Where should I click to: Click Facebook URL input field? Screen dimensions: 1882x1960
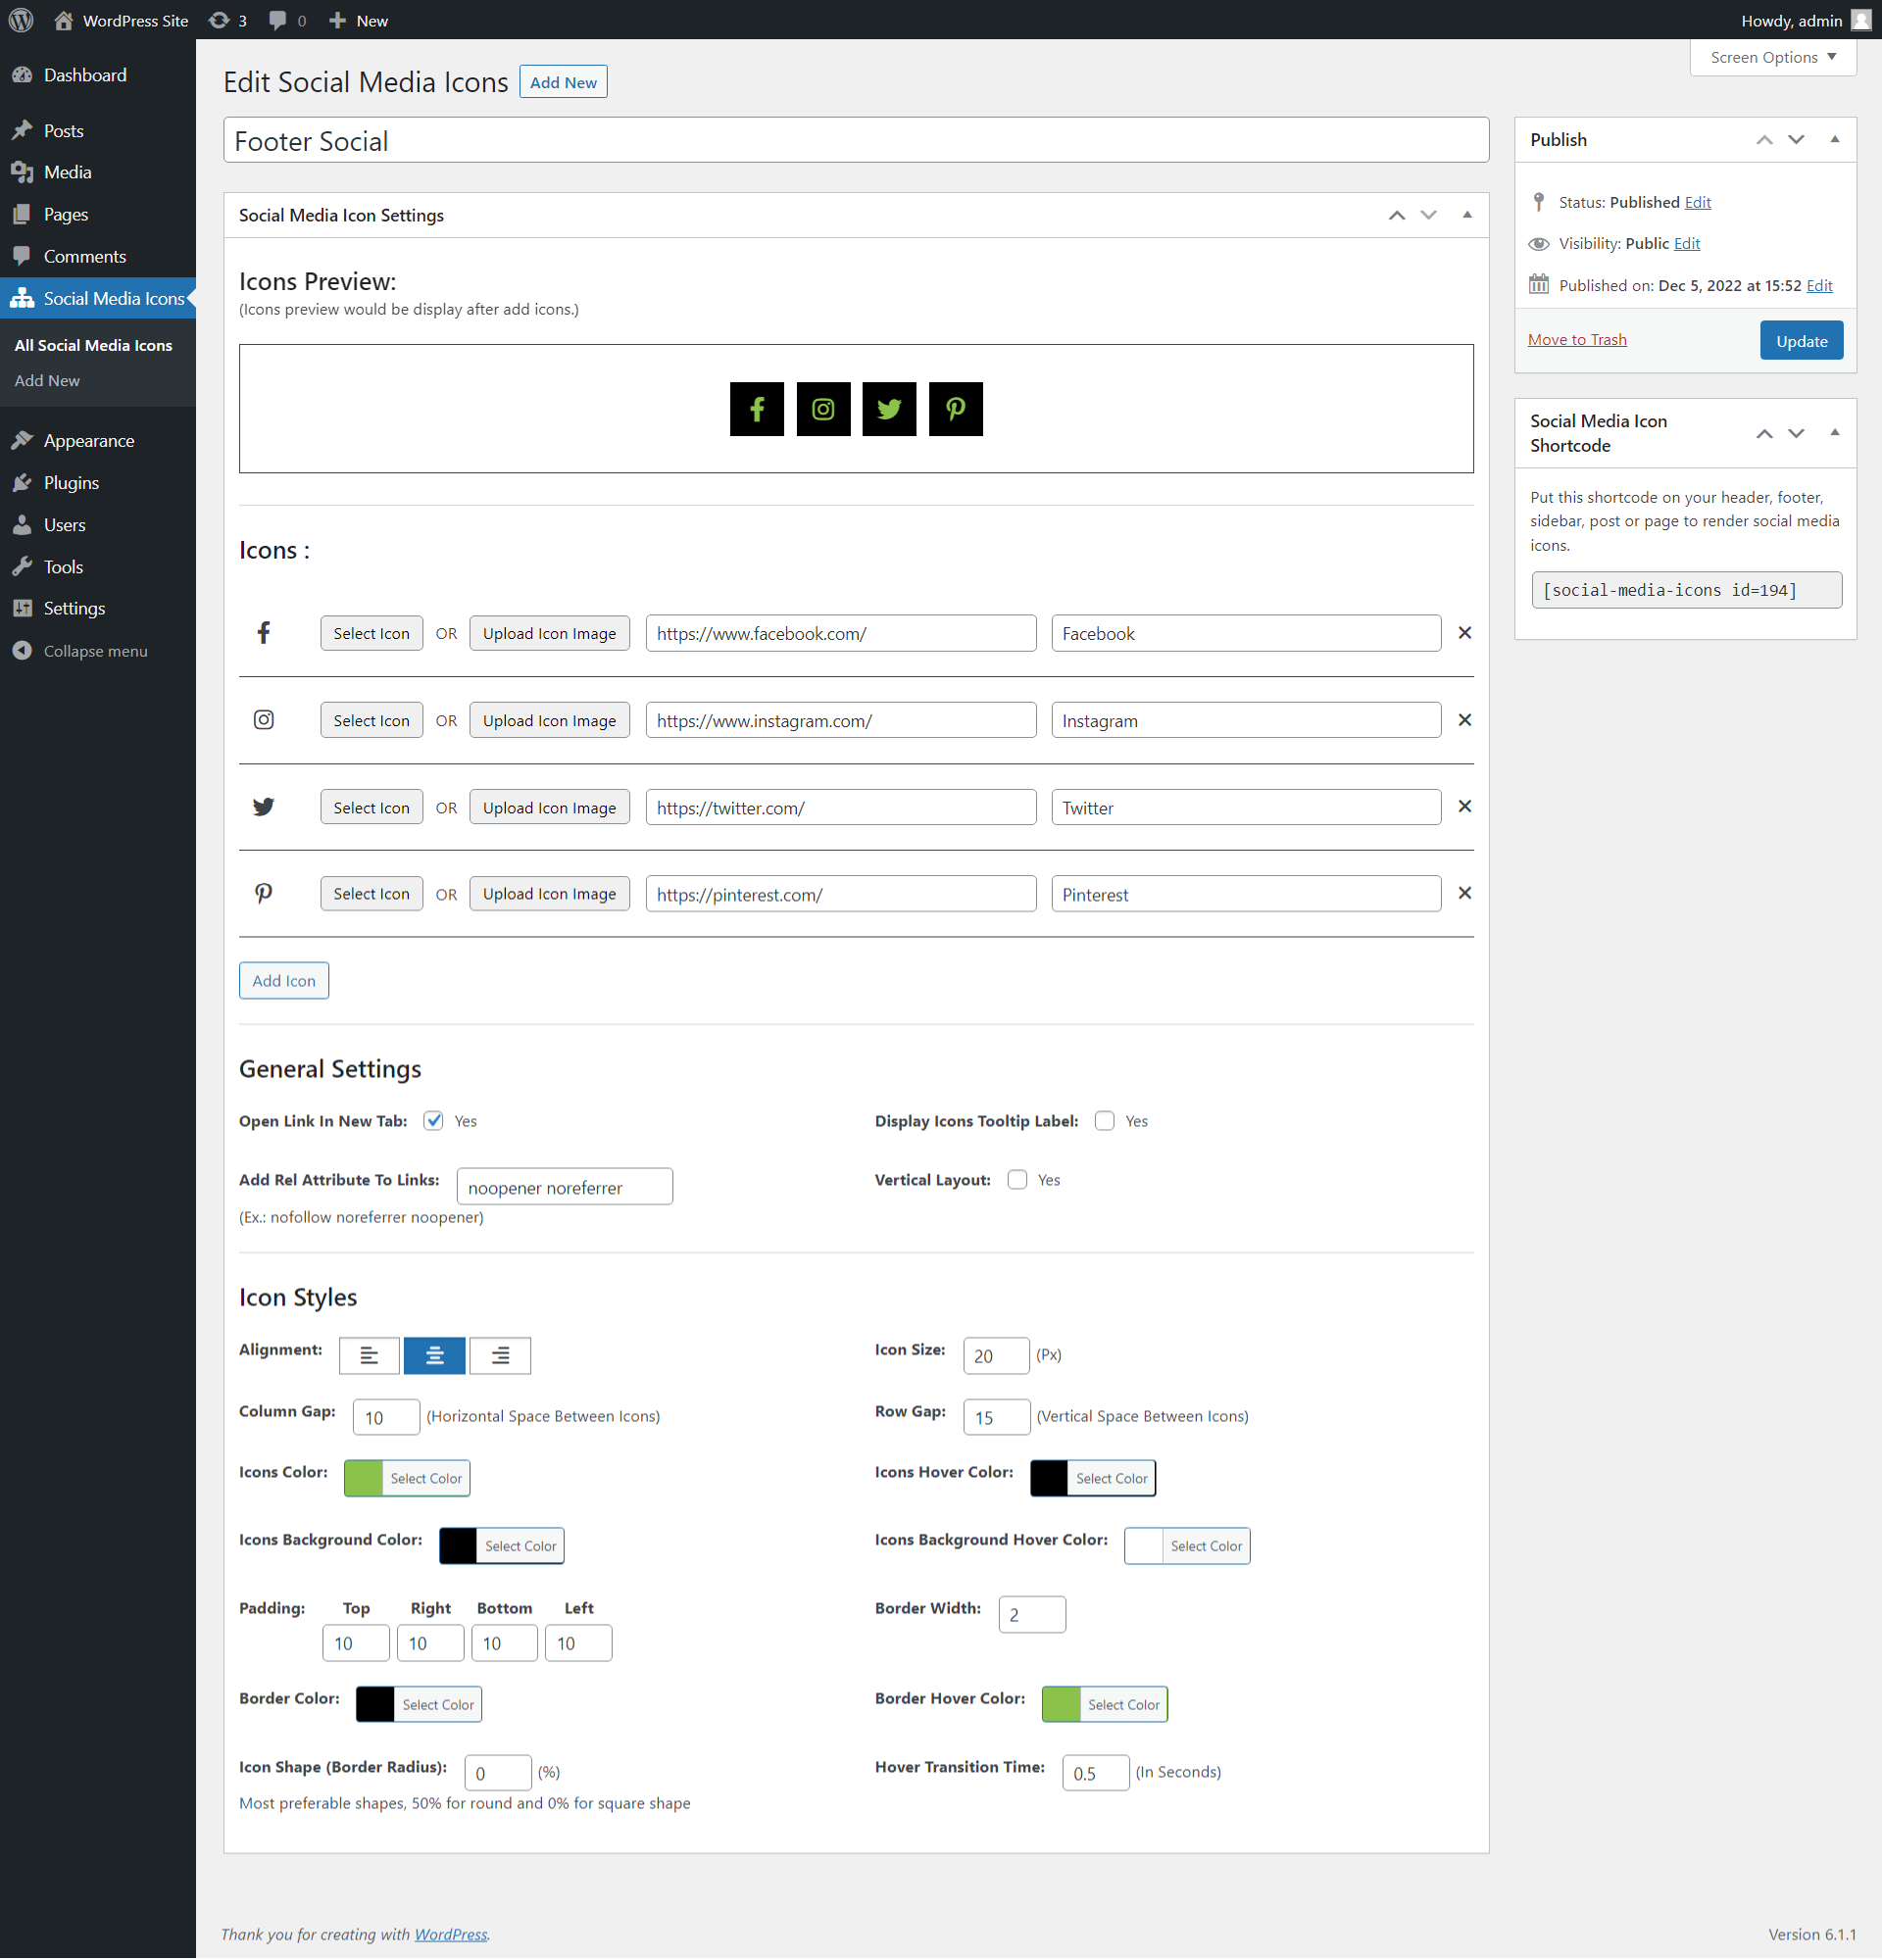837,633
